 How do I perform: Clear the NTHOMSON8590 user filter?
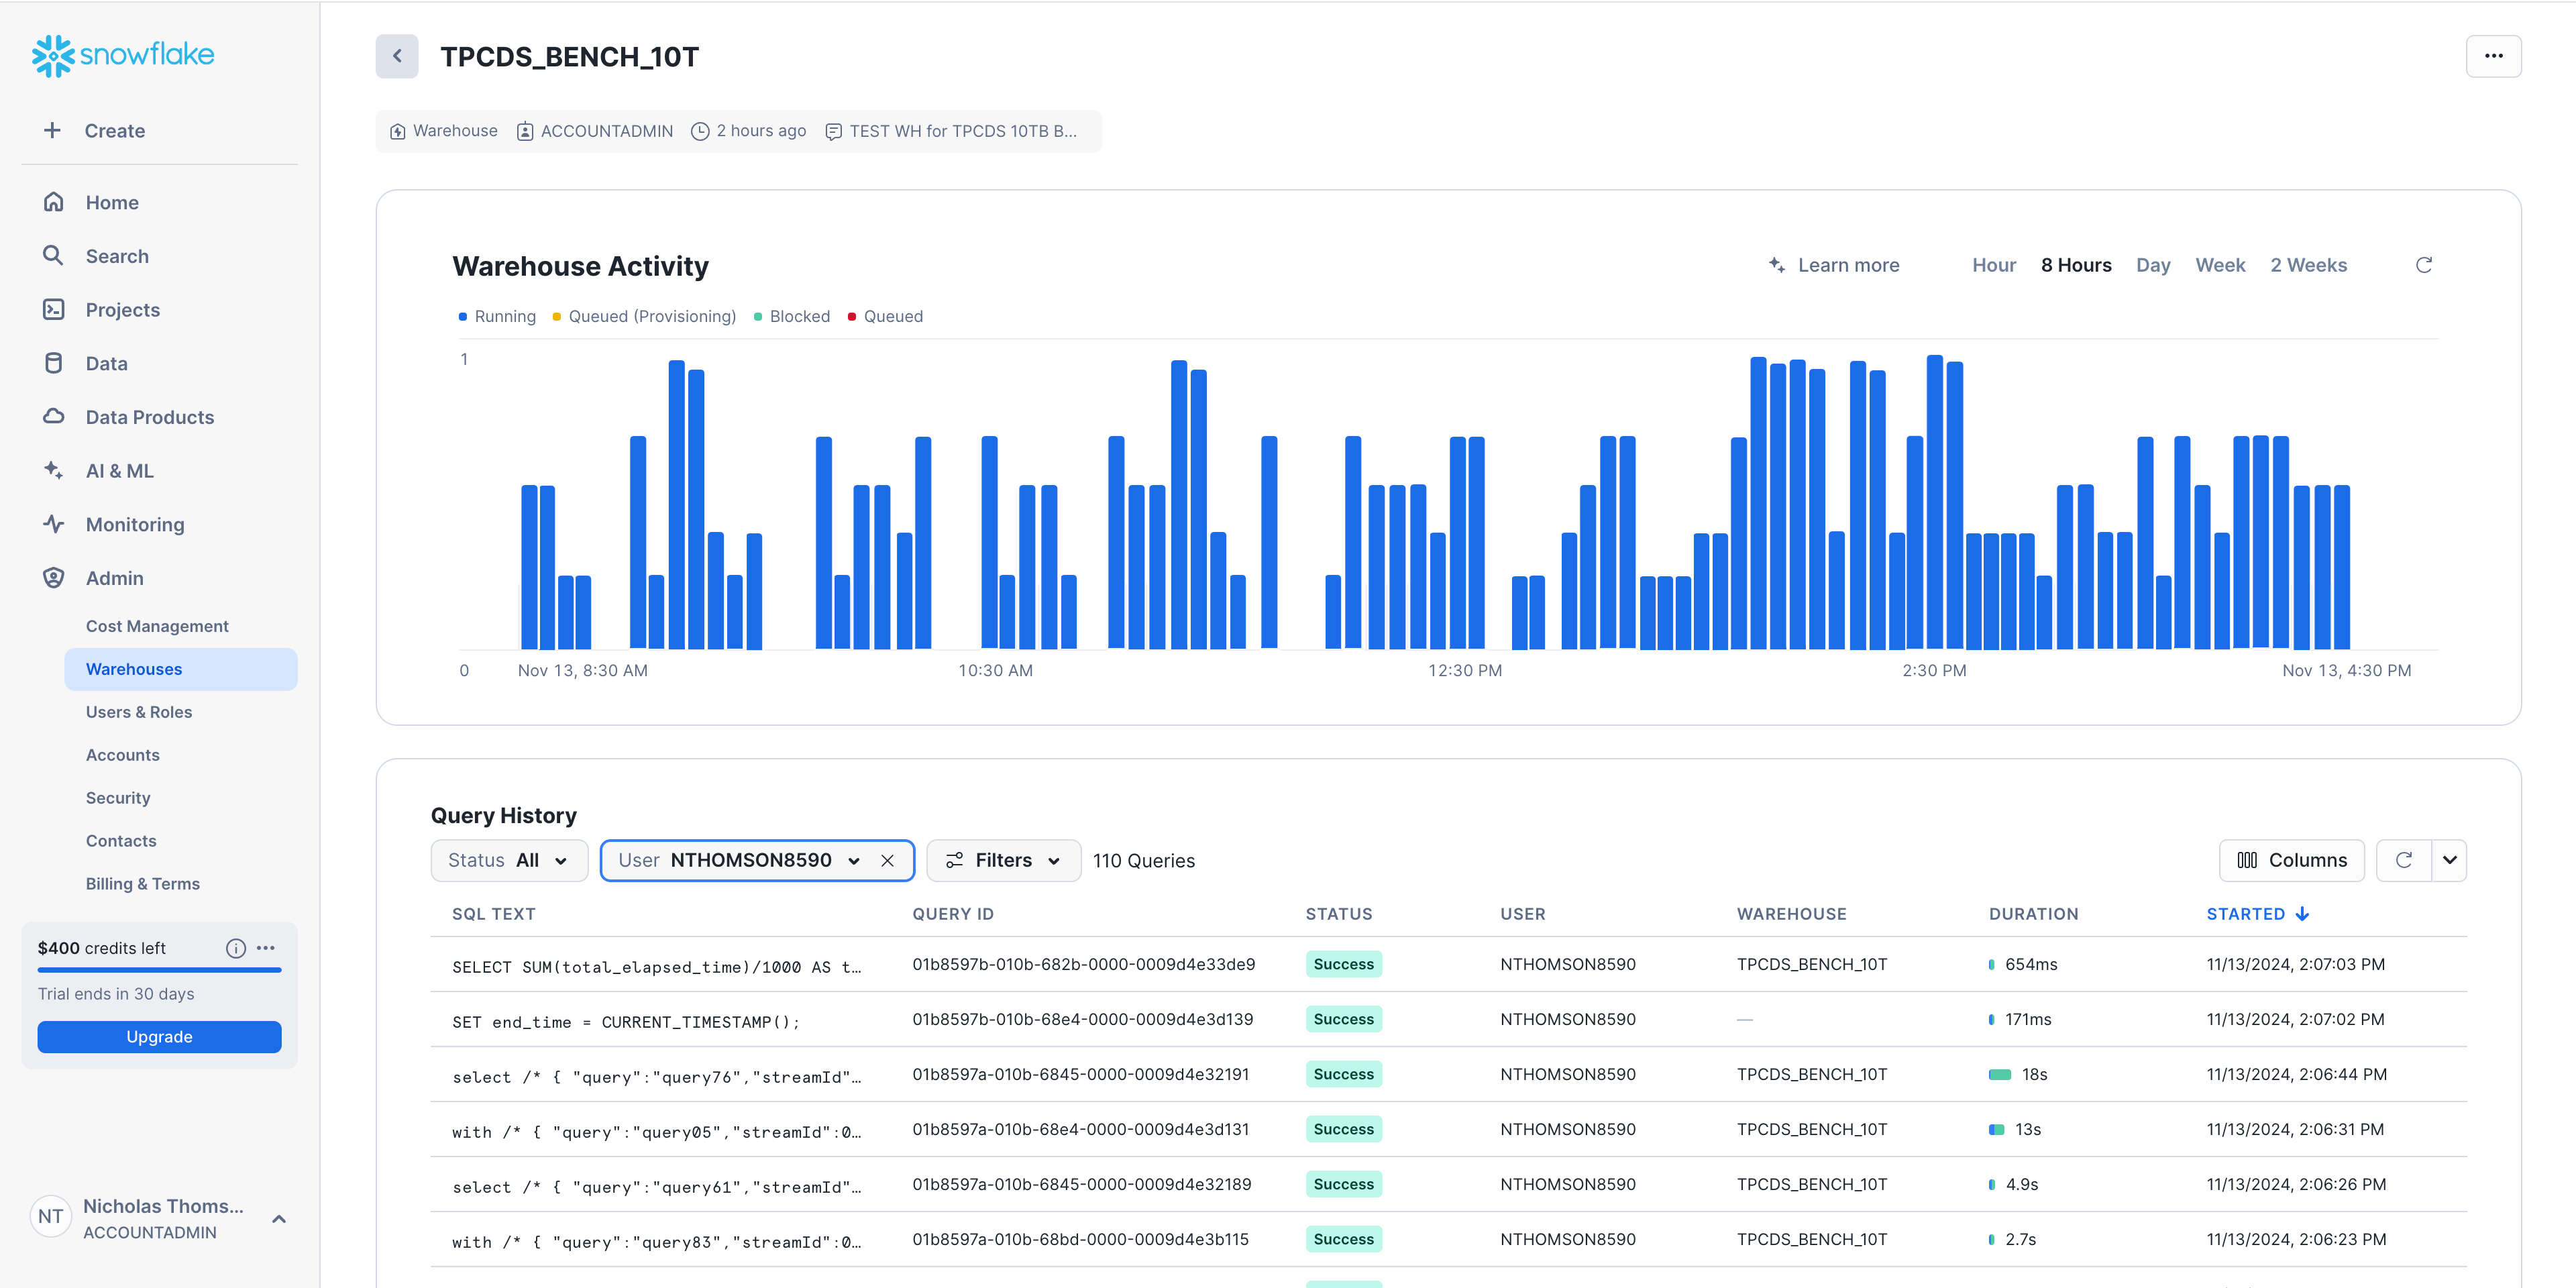coord(888,860)
